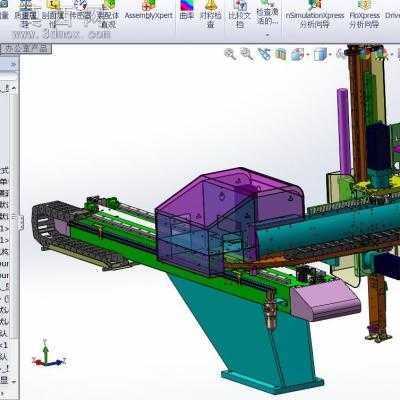
Task: Start the SimulationXpress analysis wizard
Action: click(x=315, y=13)
